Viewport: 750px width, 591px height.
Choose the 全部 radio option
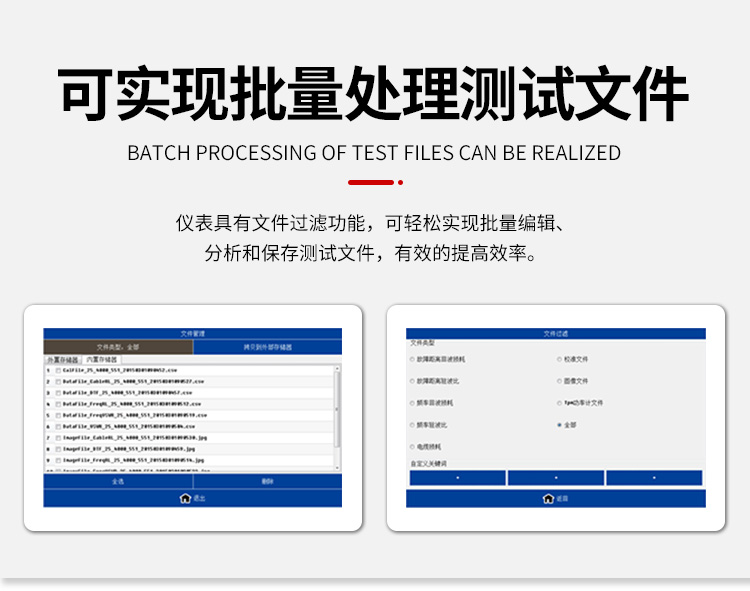(x=558, y=425)
